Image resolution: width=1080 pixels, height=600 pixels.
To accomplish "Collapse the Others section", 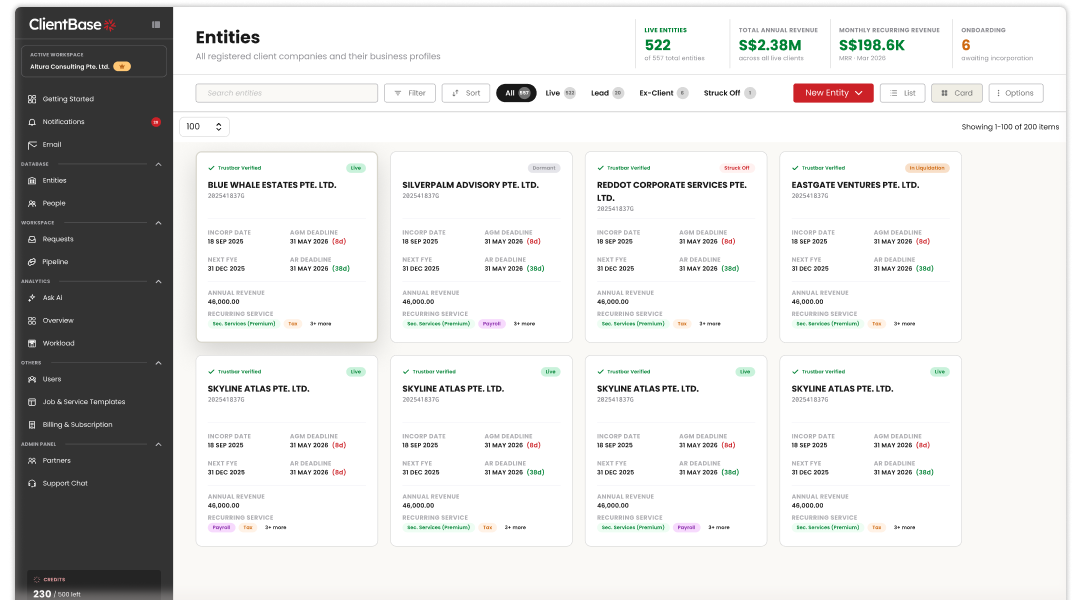I will (x=158, y=362).
